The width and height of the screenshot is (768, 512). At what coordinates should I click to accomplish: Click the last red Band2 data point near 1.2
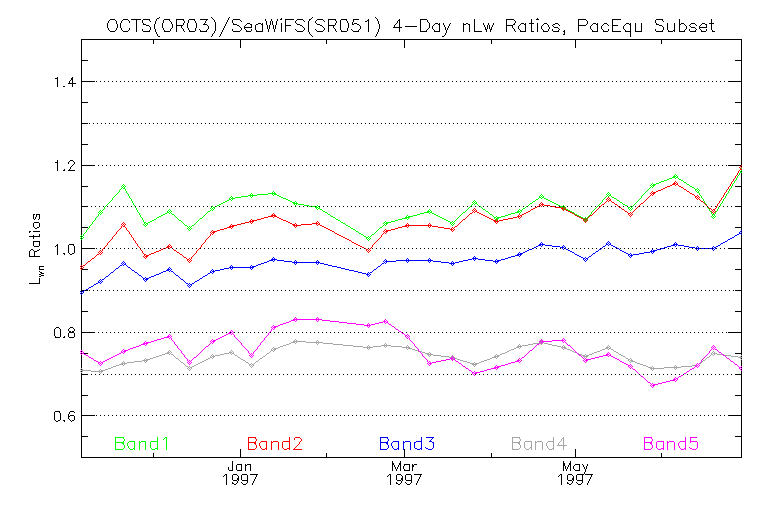pos(741,168)
